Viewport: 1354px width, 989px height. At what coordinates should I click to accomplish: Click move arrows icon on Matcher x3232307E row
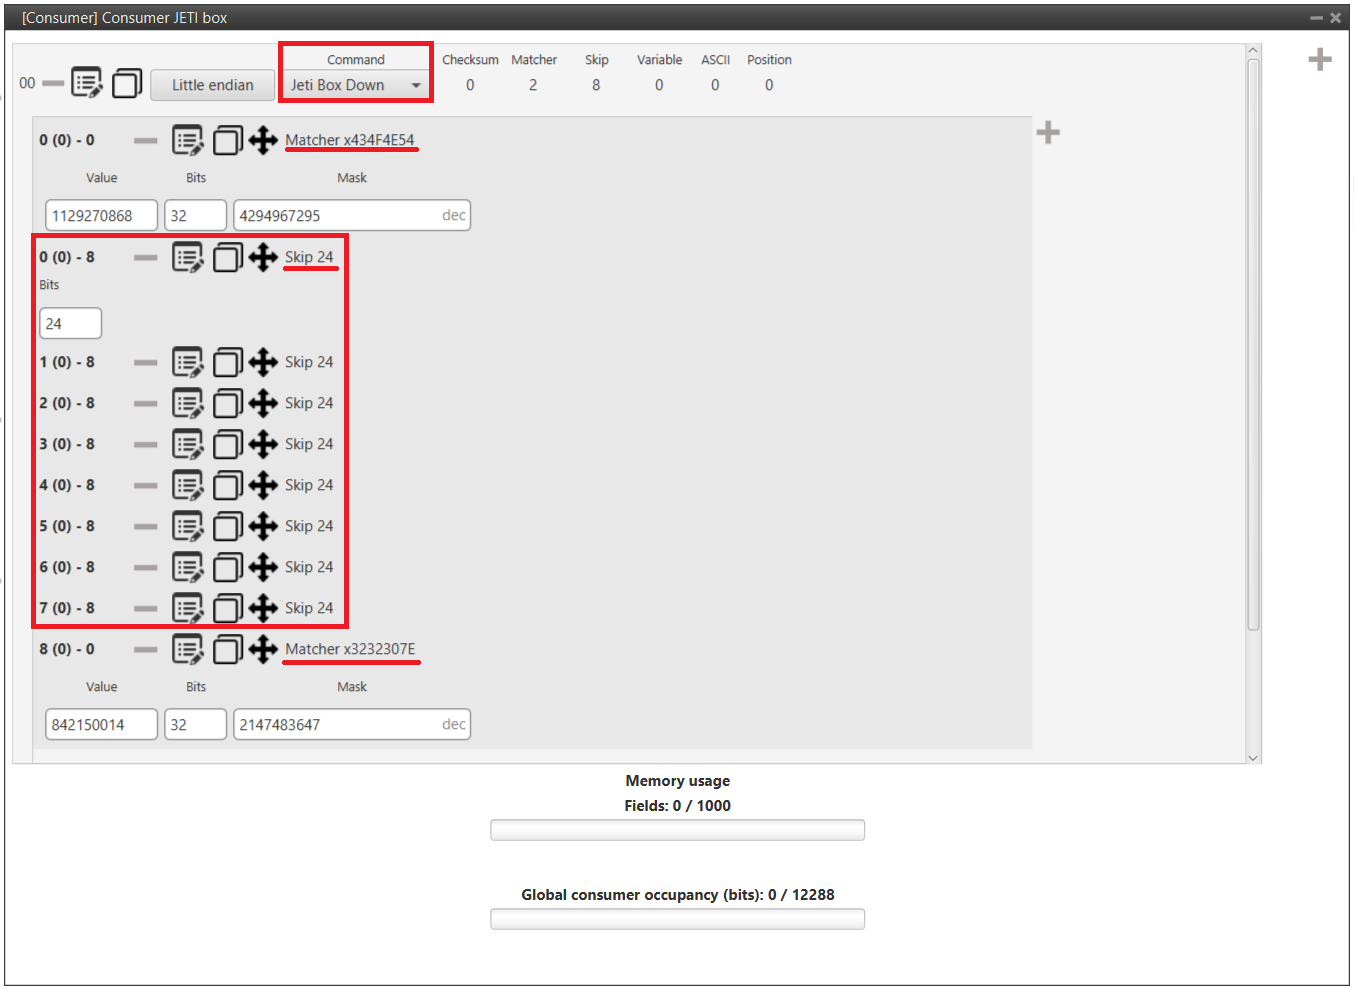coord(263,649)
